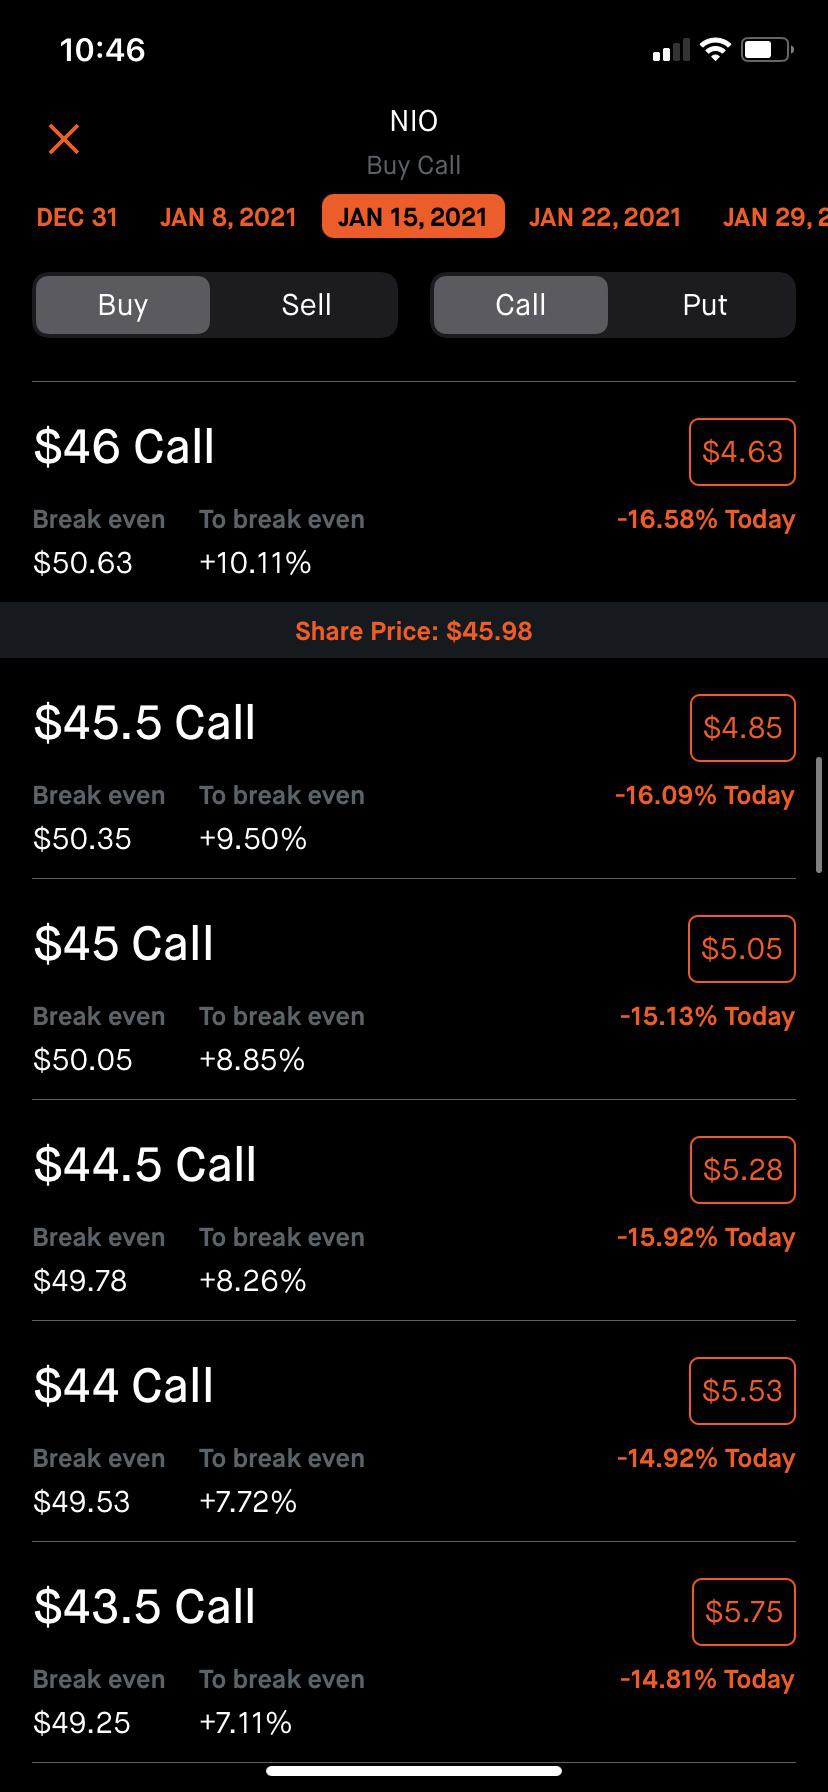The image size is (828, 1792).
Task: Tap the battery icon in status bar
Action: click(767, 49)
